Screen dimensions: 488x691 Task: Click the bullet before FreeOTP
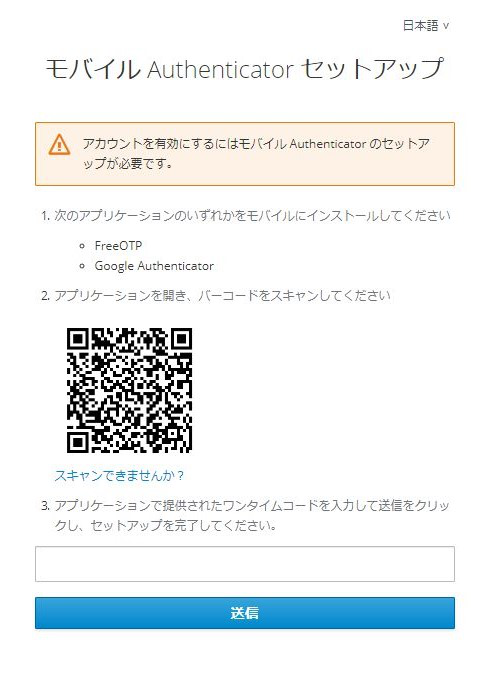[x=82, y=246]
